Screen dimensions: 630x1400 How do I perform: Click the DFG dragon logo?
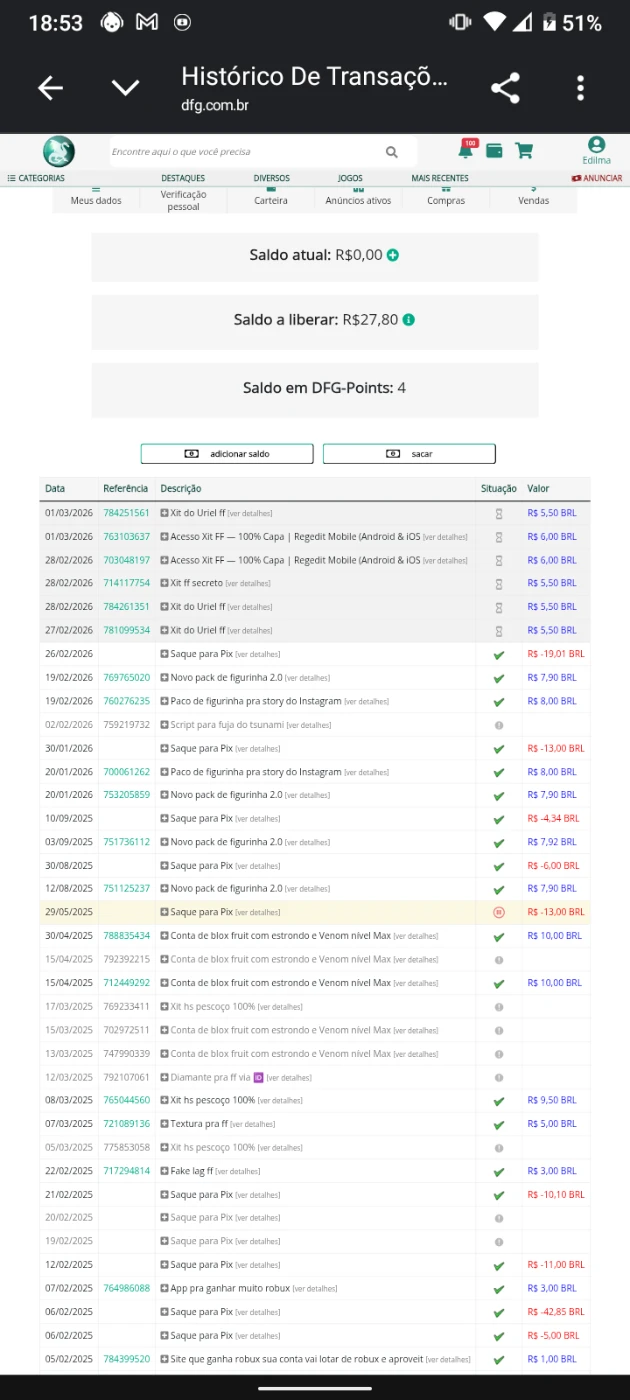click(59, 151)
